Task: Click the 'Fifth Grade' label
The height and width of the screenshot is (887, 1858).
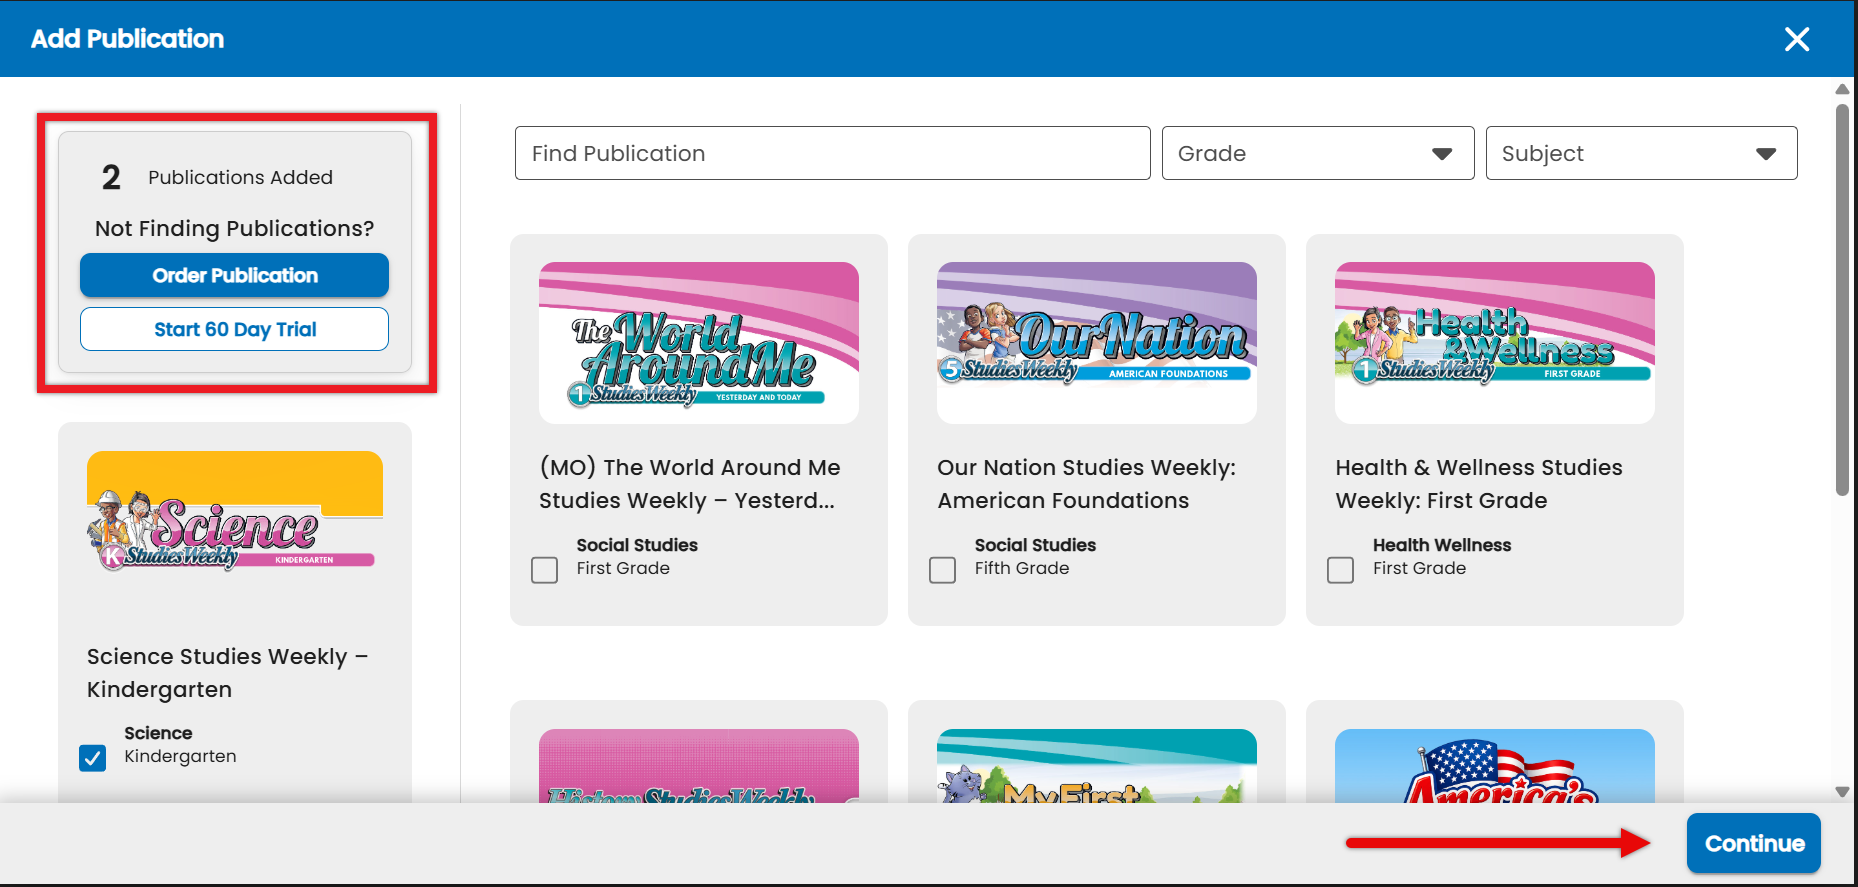Action: click(1022, 568)
